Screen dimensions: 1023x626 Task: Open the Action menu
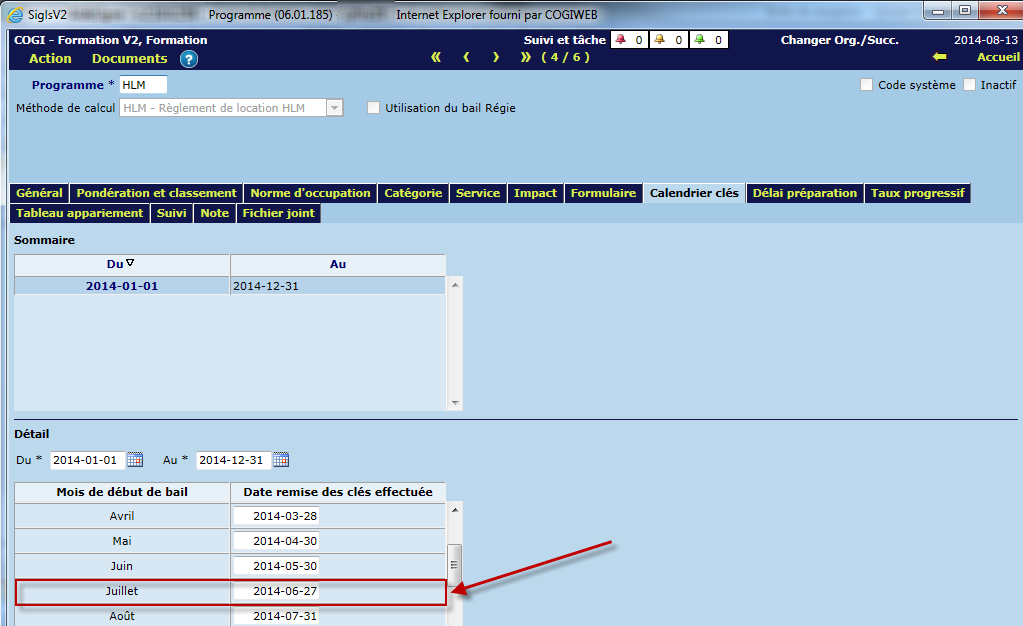[50, 59]
